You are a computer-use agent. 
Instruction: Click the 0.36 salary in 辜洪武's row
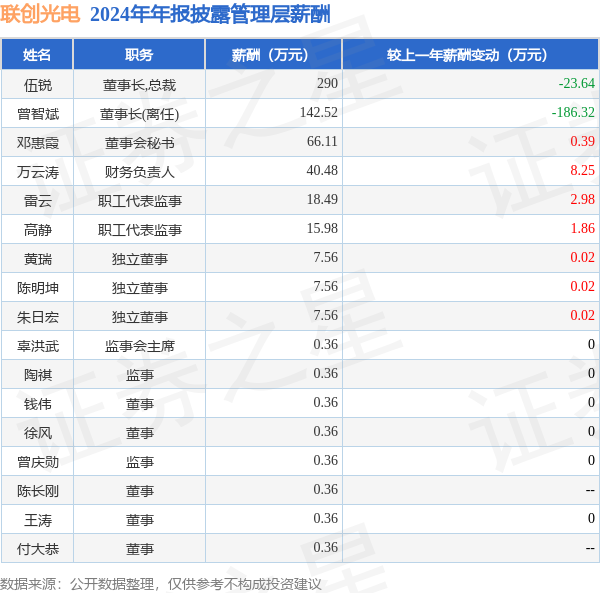pos(326,344)
